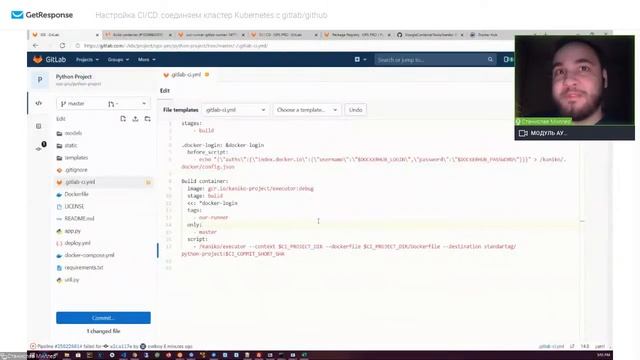
Task: Open the Projects menu in GitLab navbar
Action: (87, 60)
